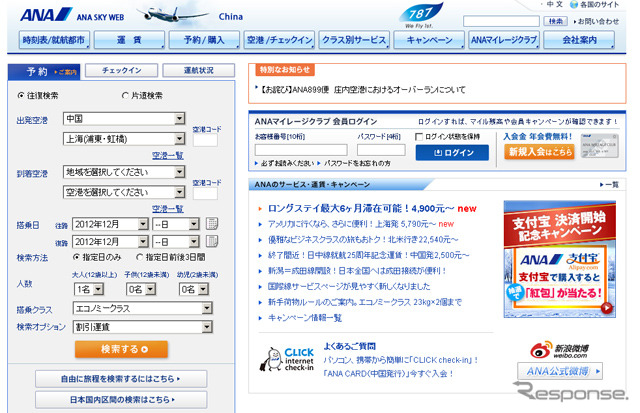Open 時刻表/就航都市 menu
Screen dimensions: 640x413
[54, 40]
